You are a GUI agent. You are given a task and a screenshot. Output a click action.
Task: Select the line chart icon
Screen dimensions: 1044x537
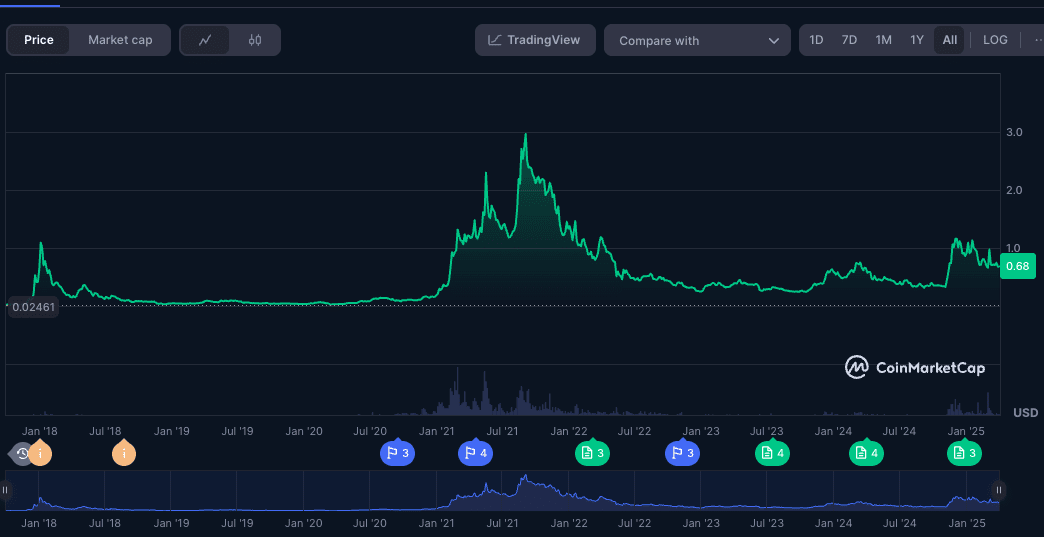[x=205, y=40]
